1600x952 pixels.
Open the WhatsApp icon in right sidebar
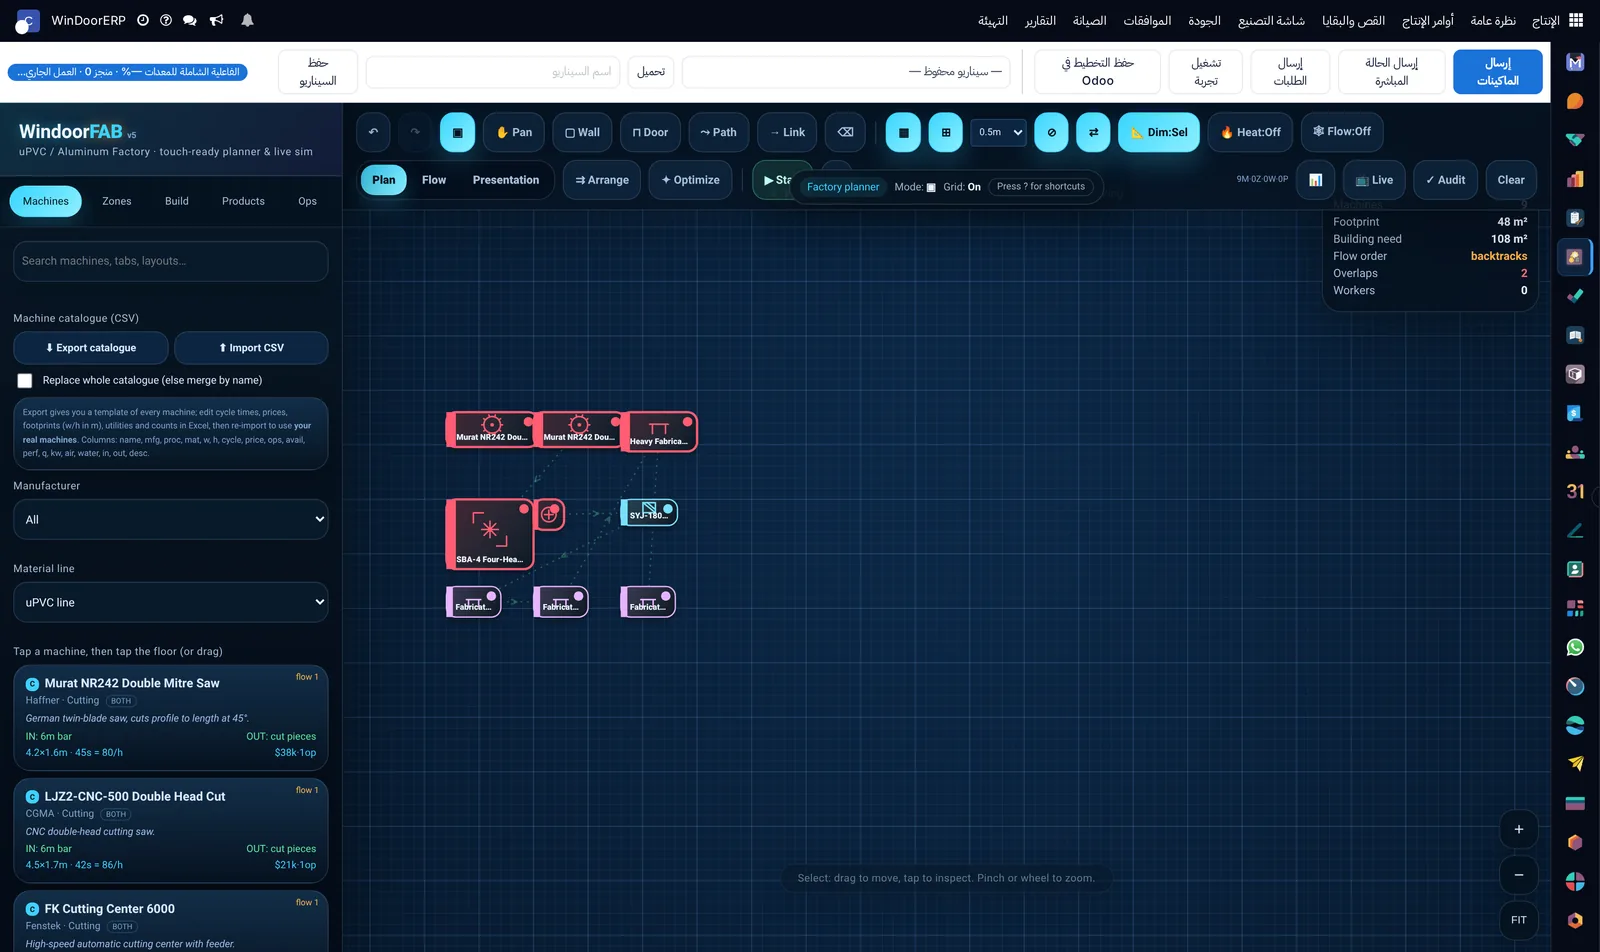[x=1575, y=648]
